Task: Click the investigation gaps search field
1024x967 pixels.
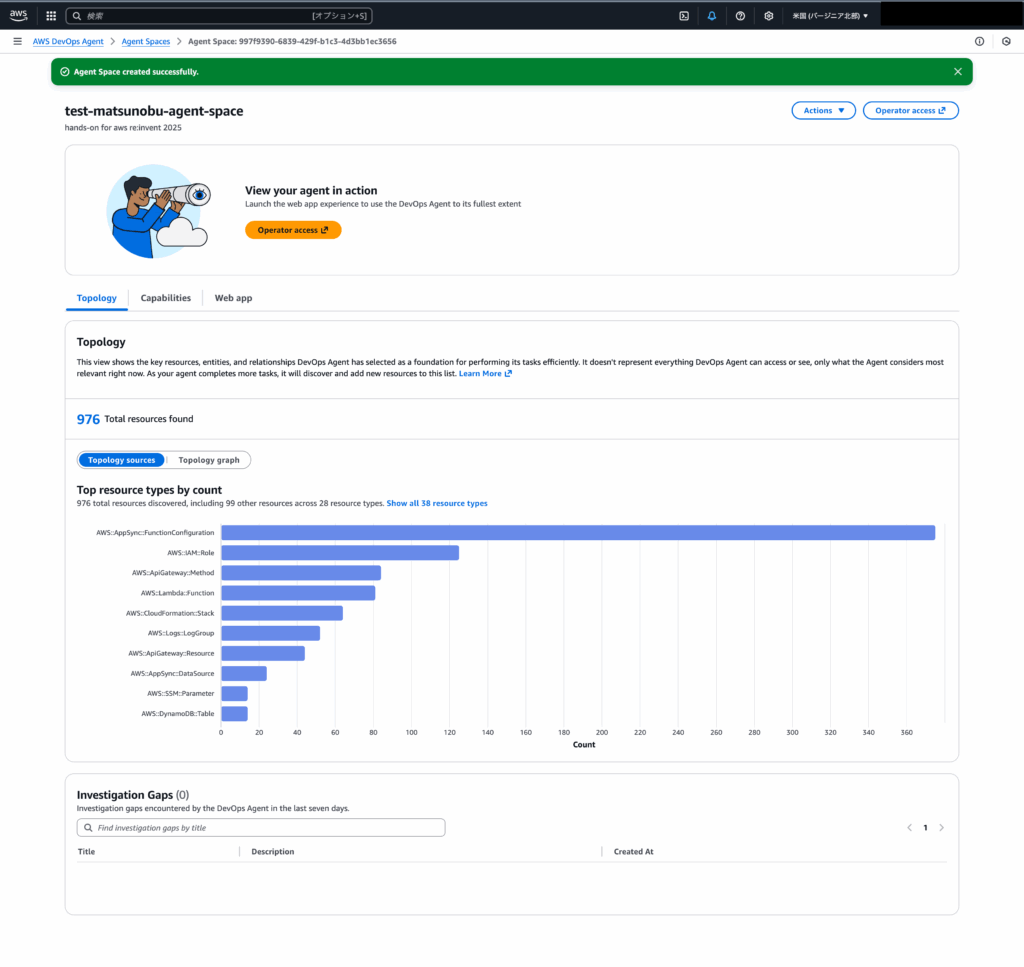Action: tap(261, 828)
